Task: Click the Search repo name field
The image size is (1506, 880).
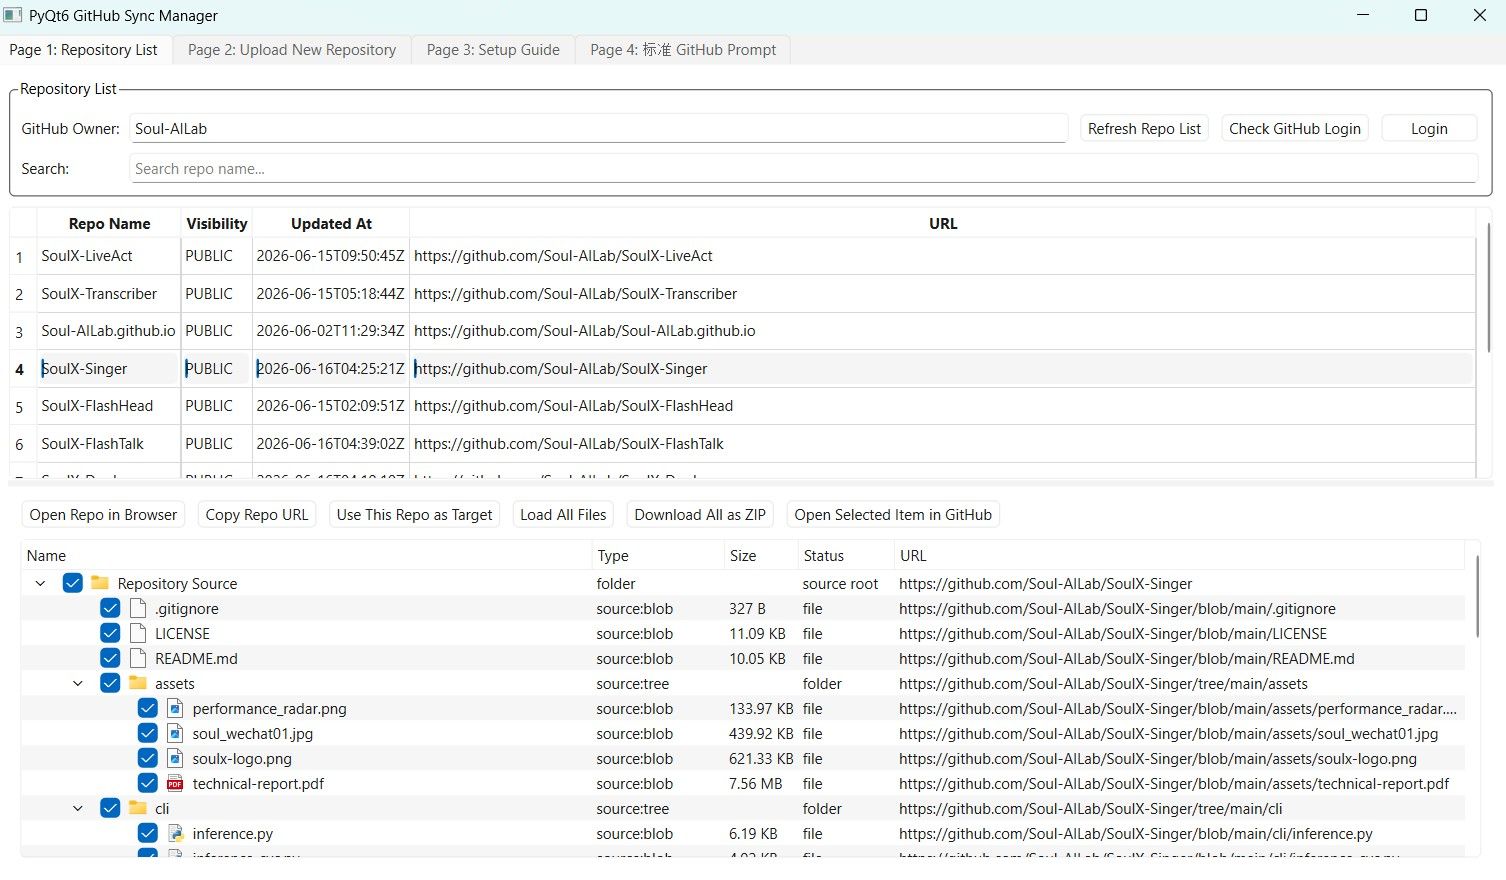Action: click(x=804, y=168)
